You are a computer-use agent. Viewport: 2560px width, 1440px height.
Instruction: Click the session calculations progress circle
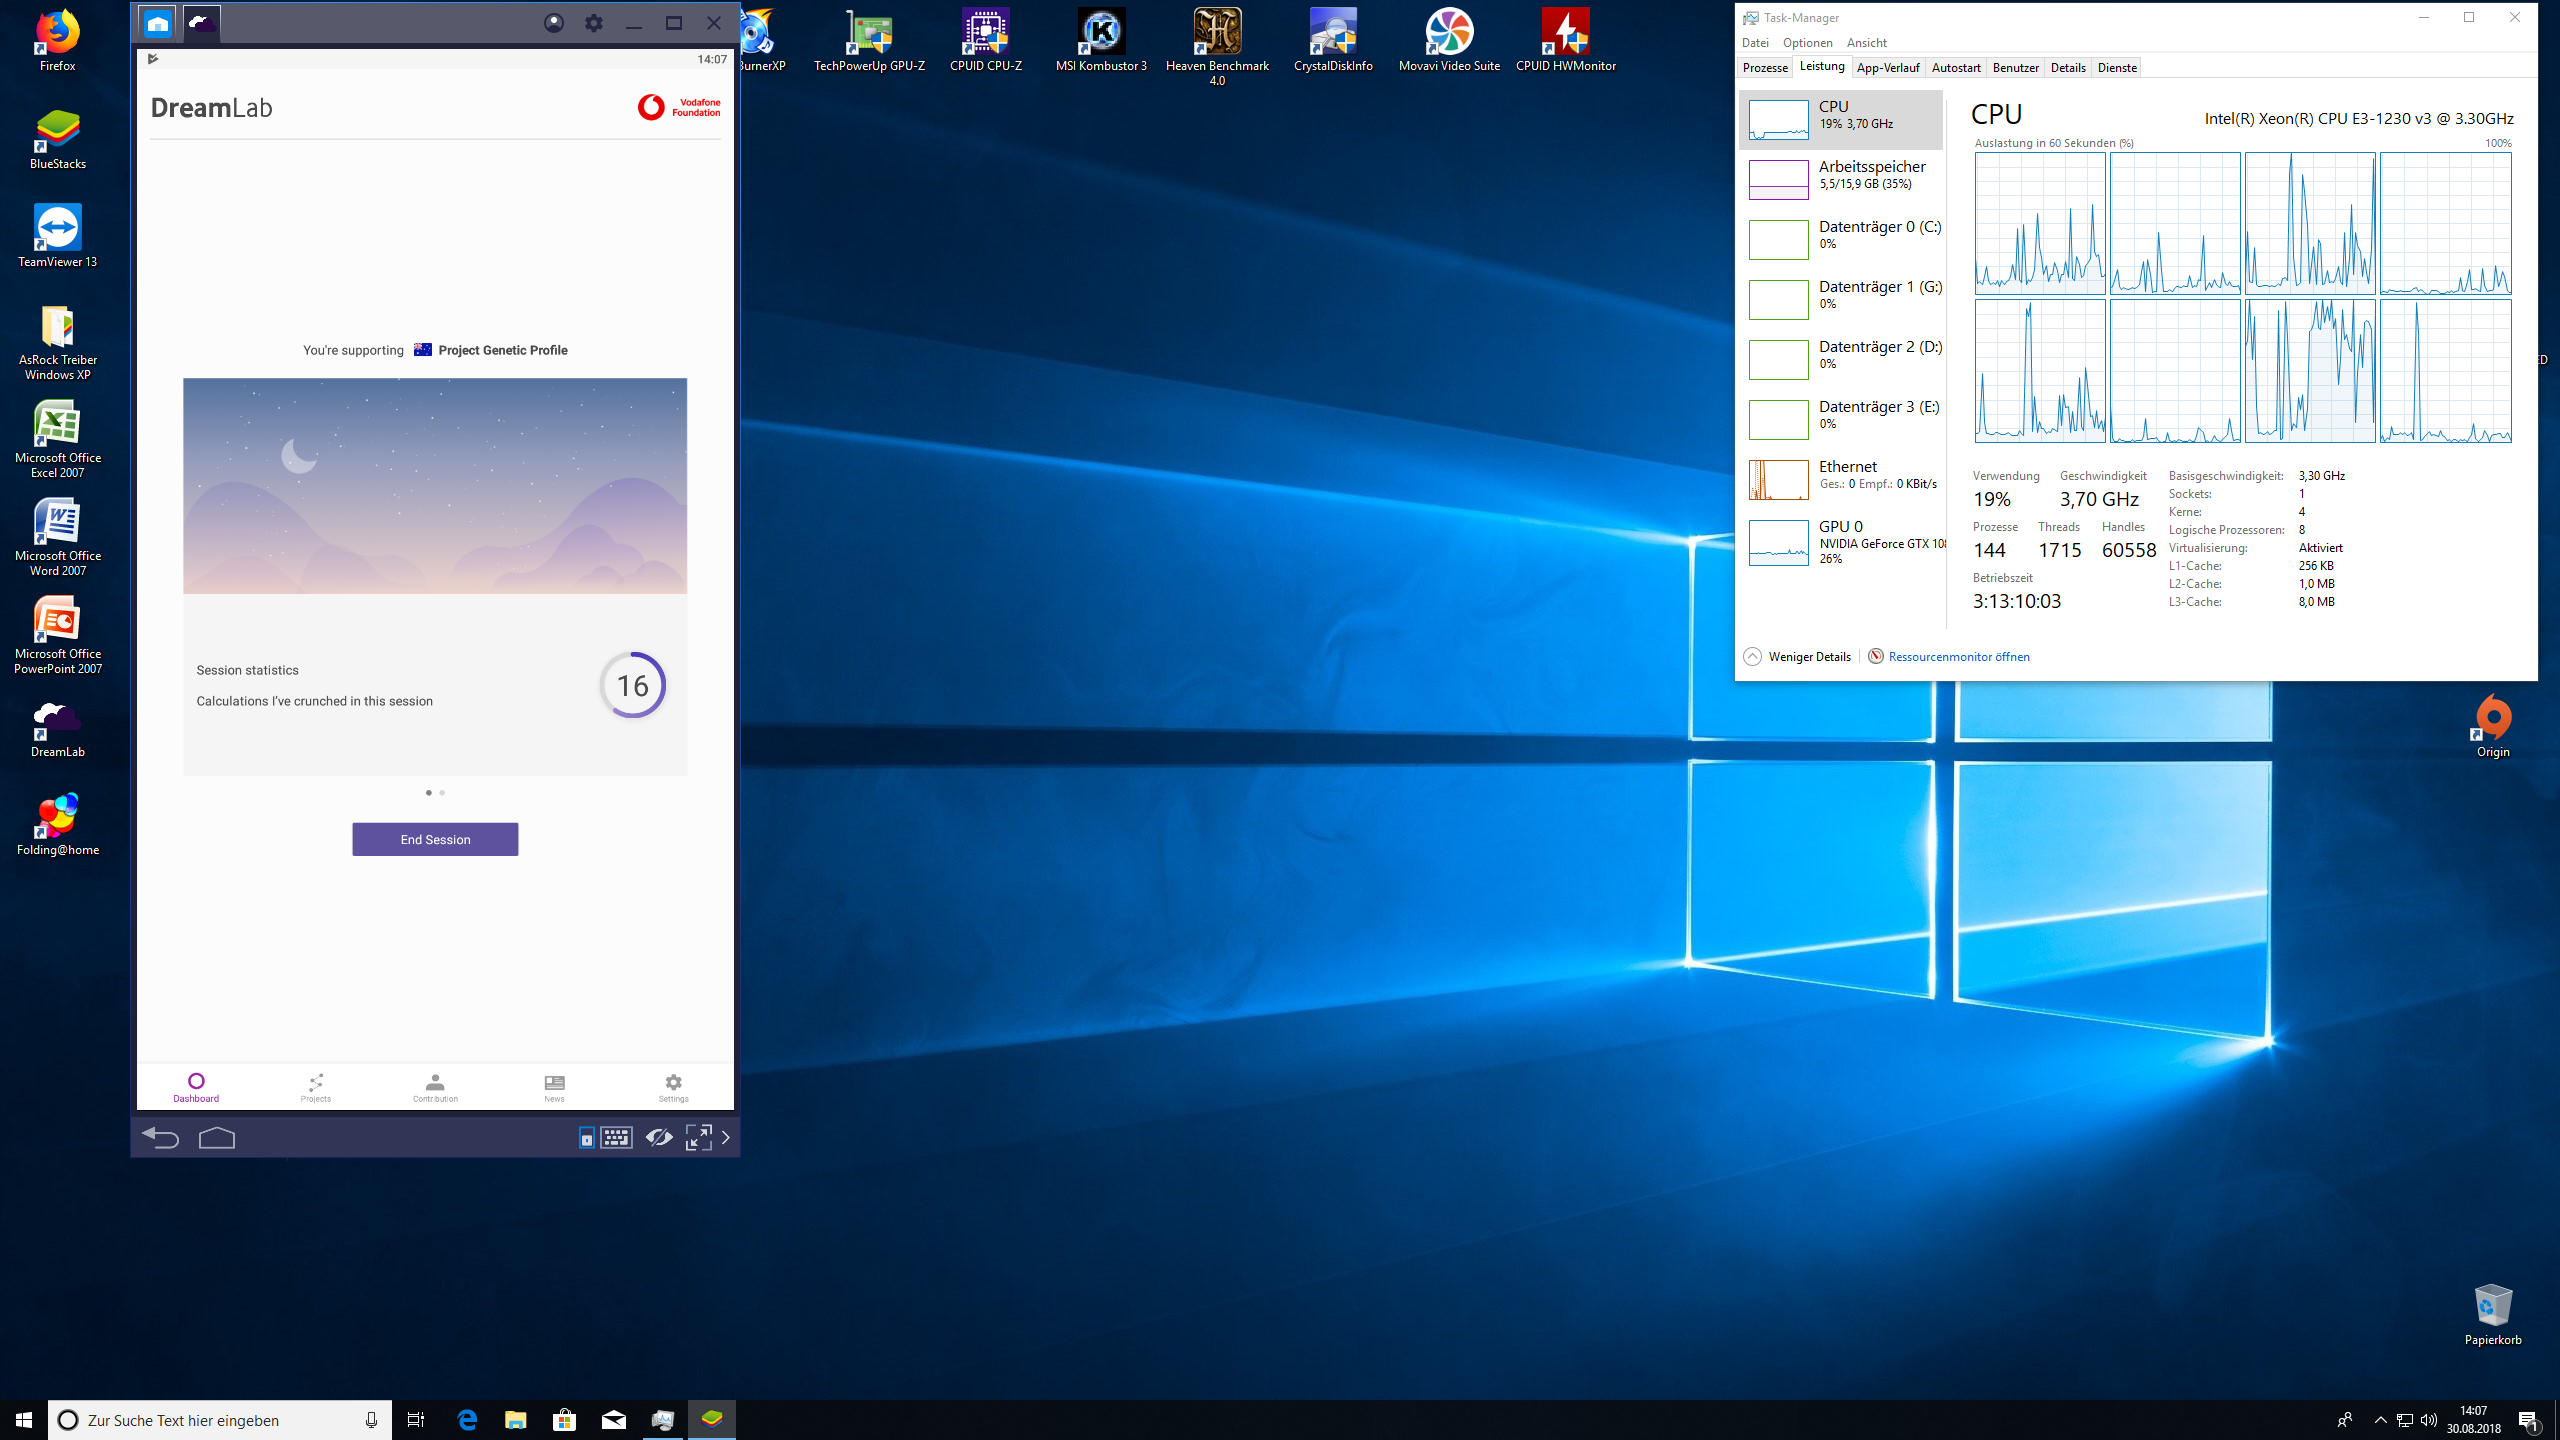[633, 685]
